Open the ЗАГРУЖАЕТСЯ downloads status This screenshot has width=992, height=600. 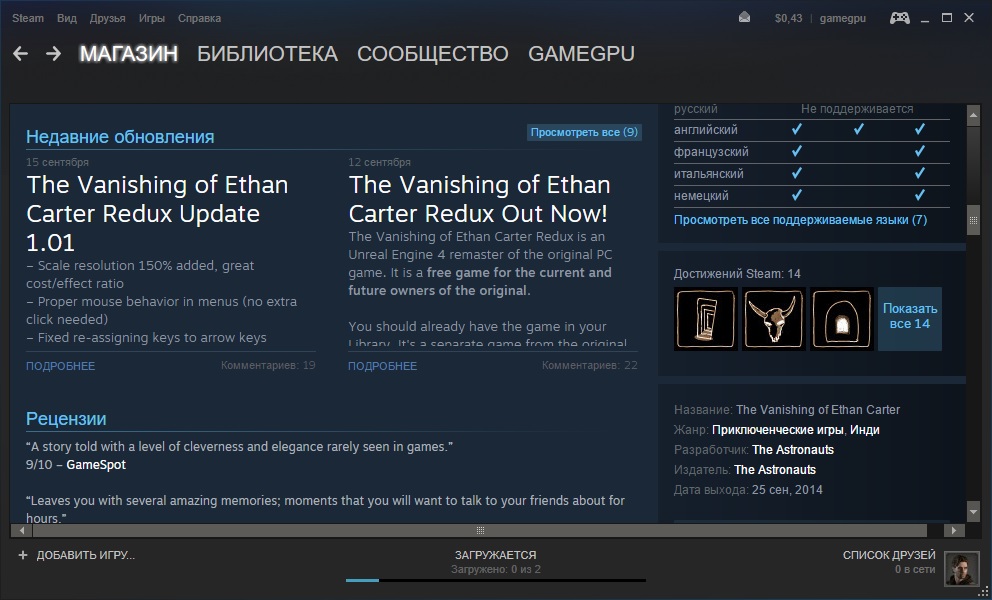pyautogui.click(x=495, y=555)
